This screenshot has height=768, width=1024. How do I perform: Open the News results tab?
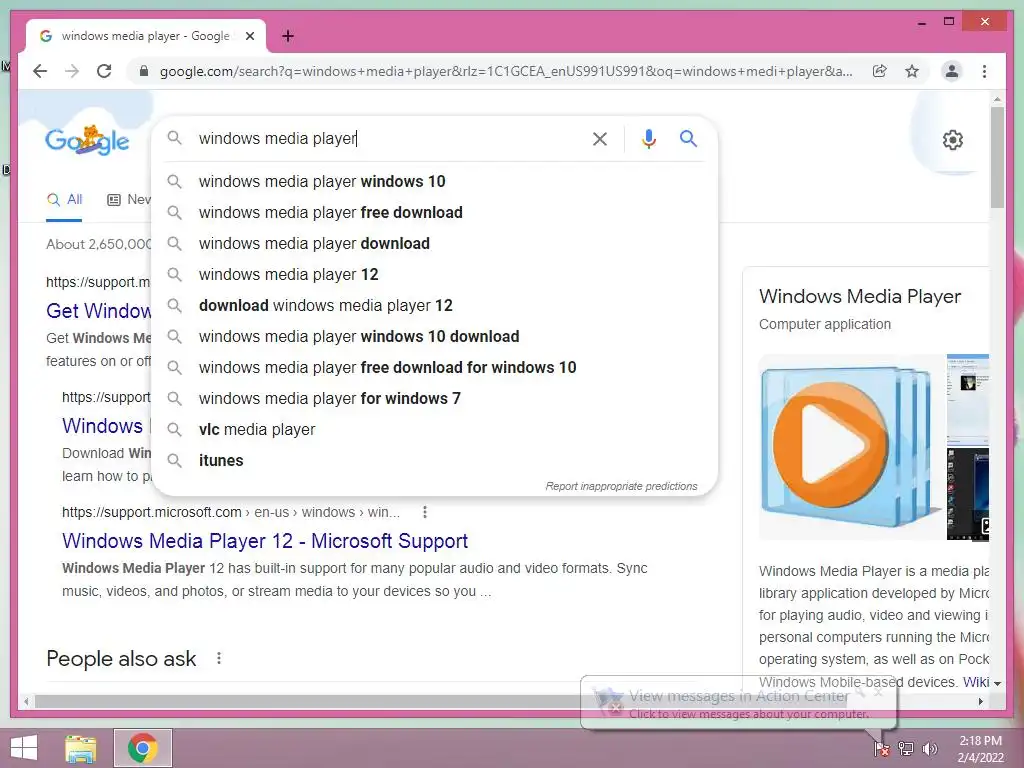click(x=129, y=200)
